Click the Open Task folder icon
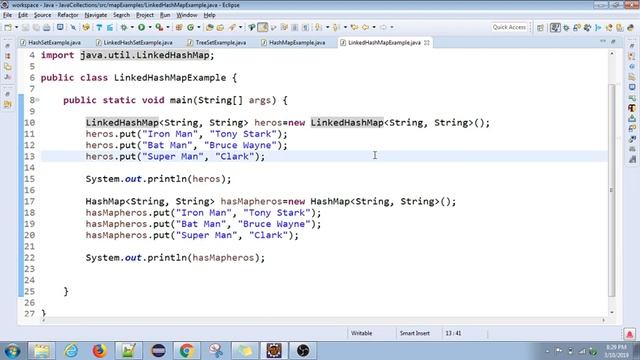Image resolution: width=640 pixels, height=360 pixels. point(220,27)
